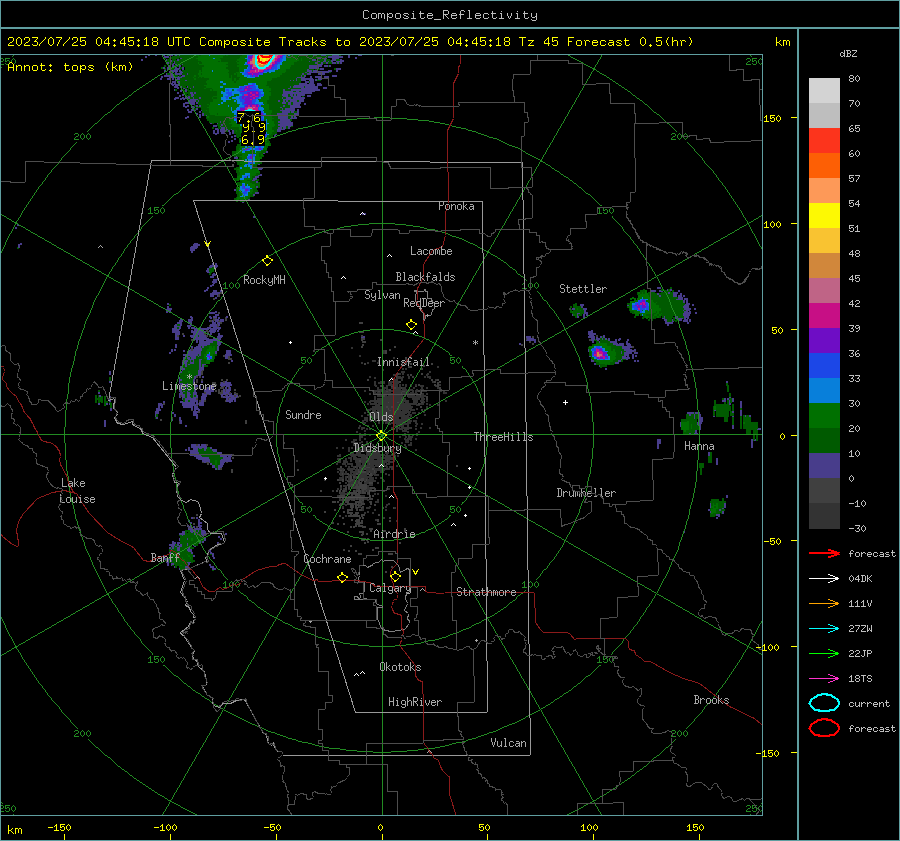Click the HighRiver city label
Screen dimensions: 900x841
pyautogui.click(x=415, y=702)
